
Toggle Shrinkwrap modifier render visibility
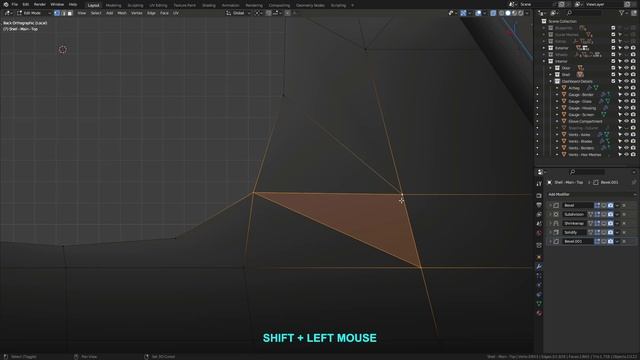point(611,223)
